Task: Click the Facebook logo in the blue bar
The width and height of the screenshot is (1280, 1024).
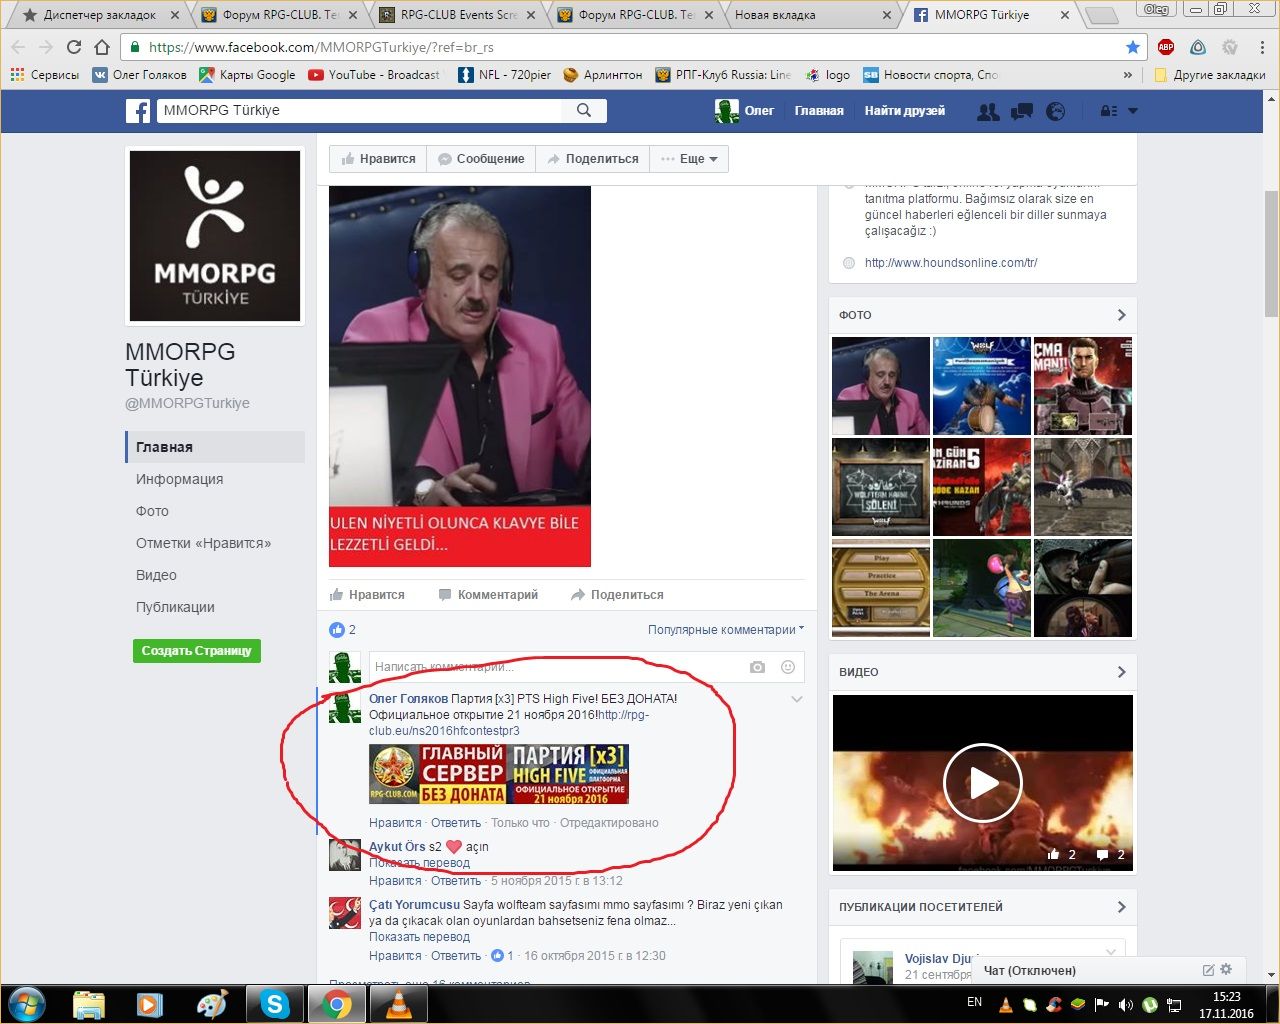Action: click(x=138, y=111)
